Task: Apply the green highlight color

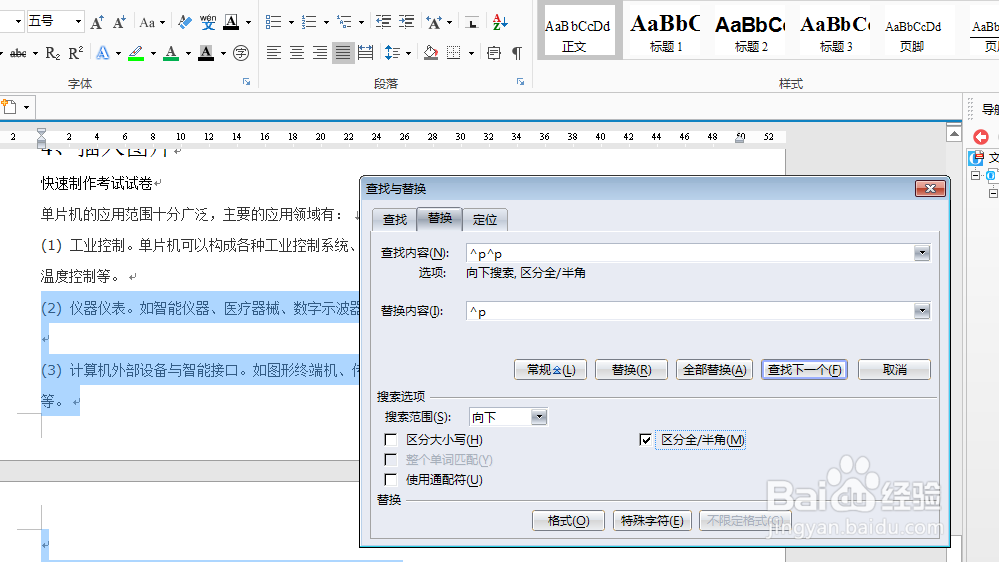Action: point(136,53)
